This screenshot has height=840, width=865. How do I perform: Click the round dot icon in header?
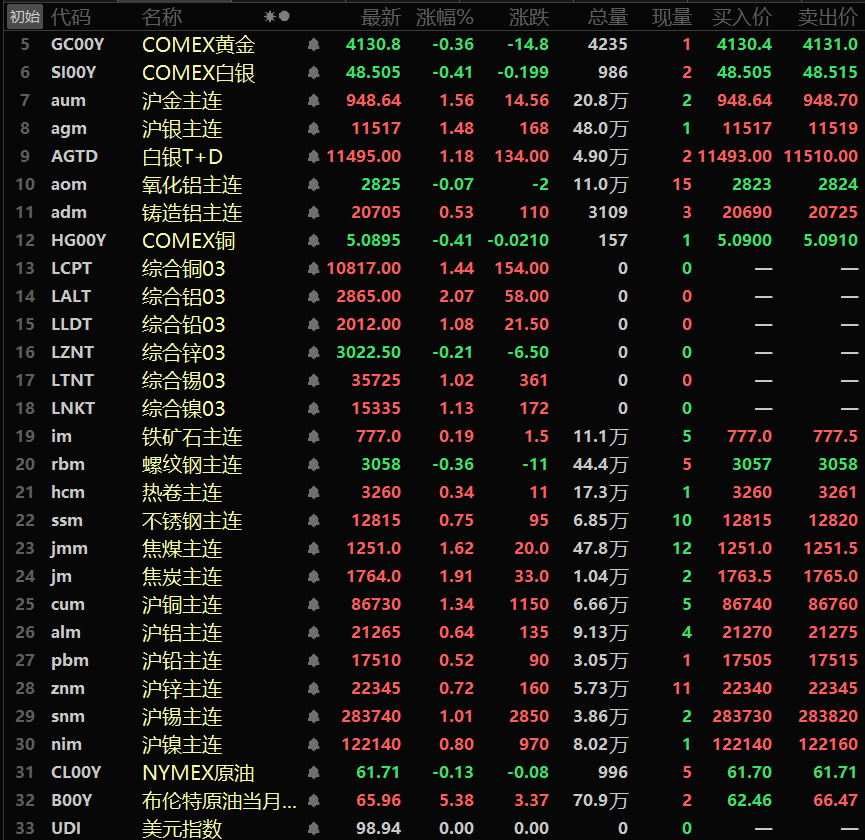tap(284, 16)
